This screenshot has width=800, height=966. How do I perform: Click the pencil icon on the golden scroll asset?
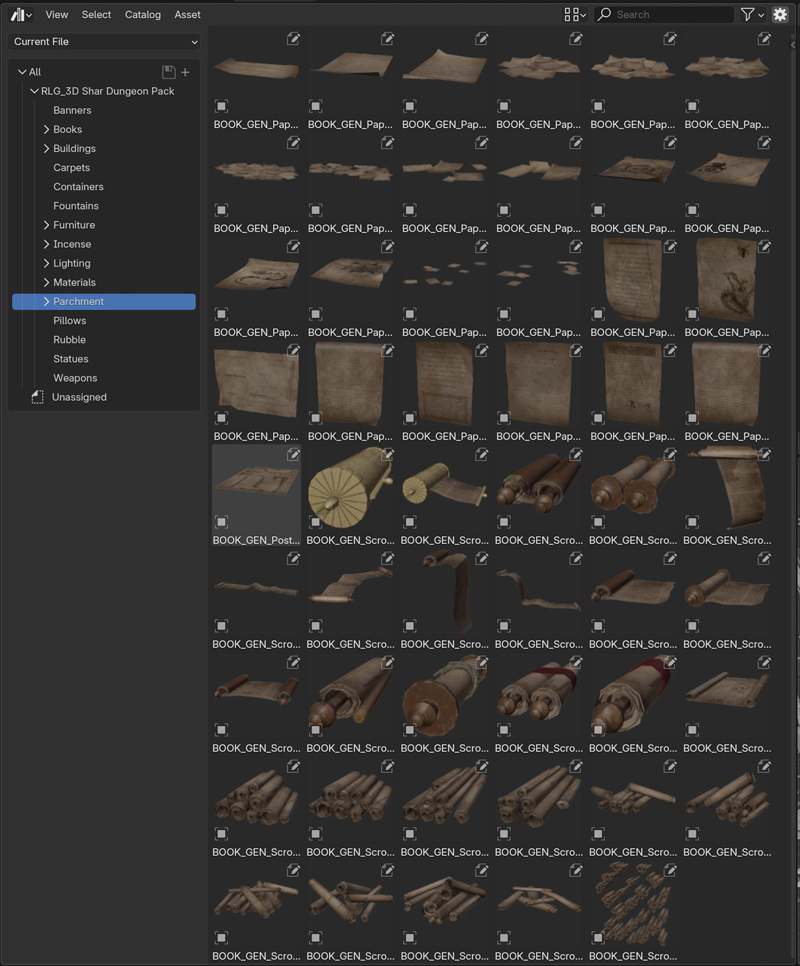click(388, 454)
